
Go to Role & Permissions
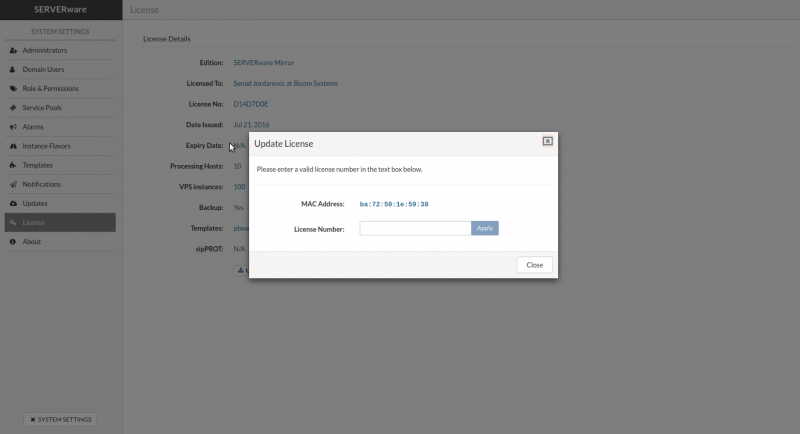[60, 89]
